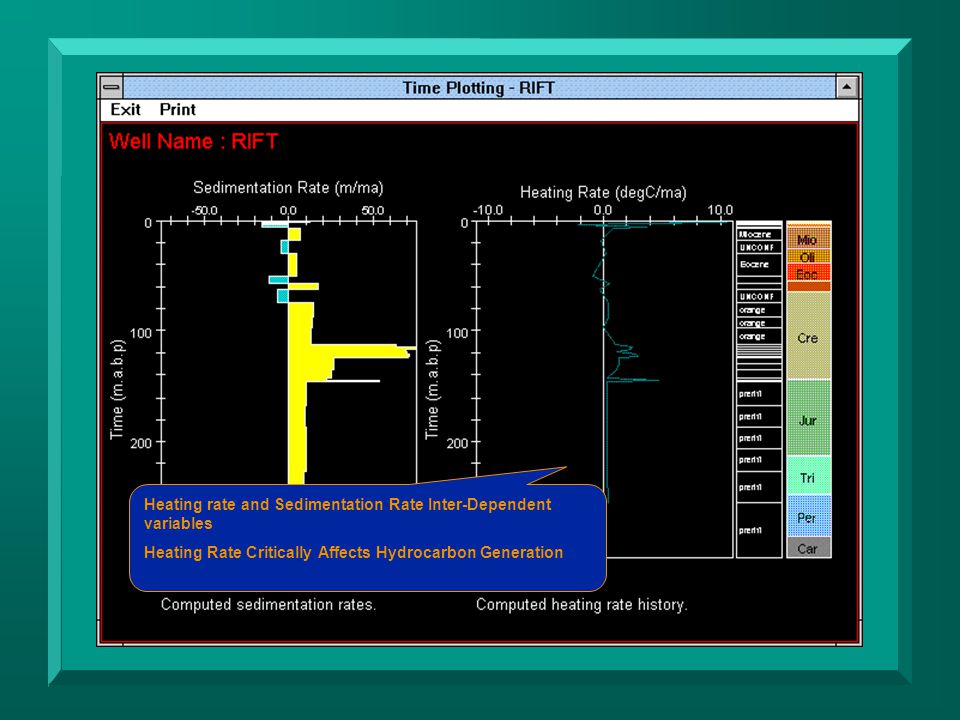Click the 200 tick label on the heating chart
This screenshot has height=720, width=960.
[x=457, y=443]
